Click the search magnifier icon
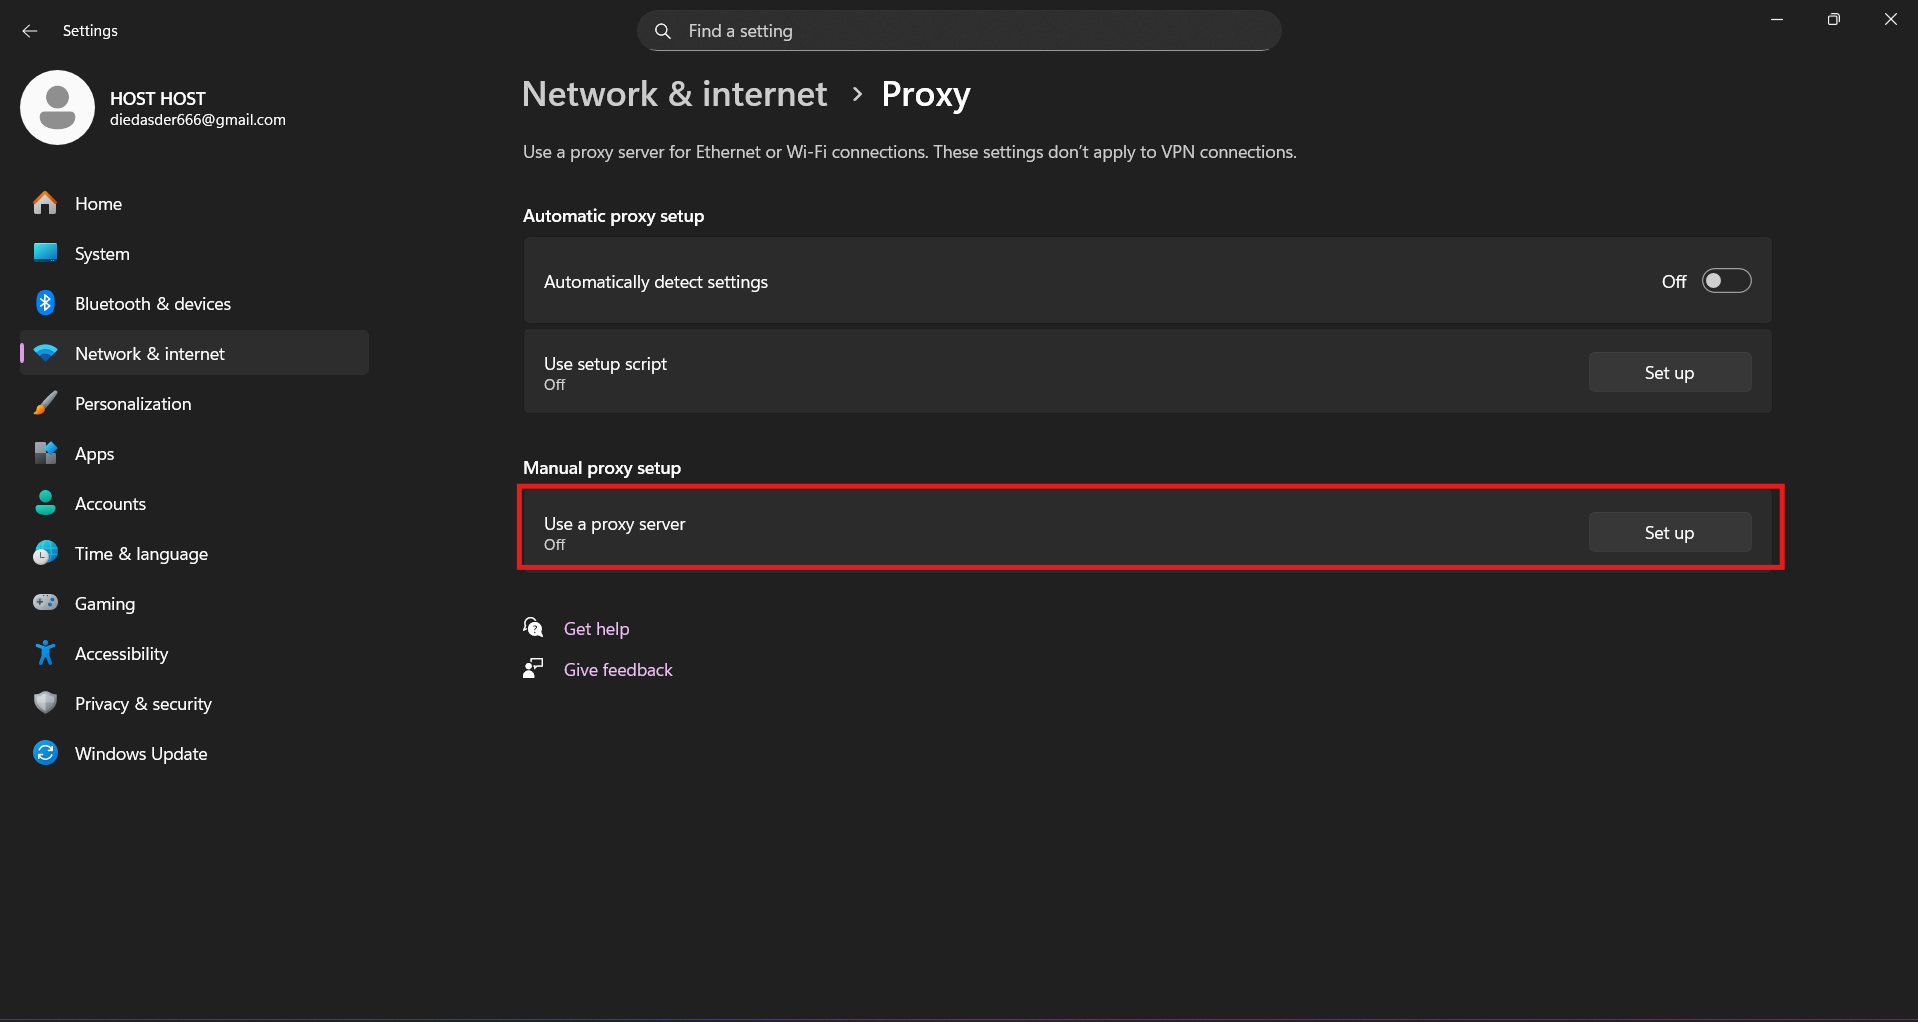1918x1022 pixels. click(x=662, y=31)
